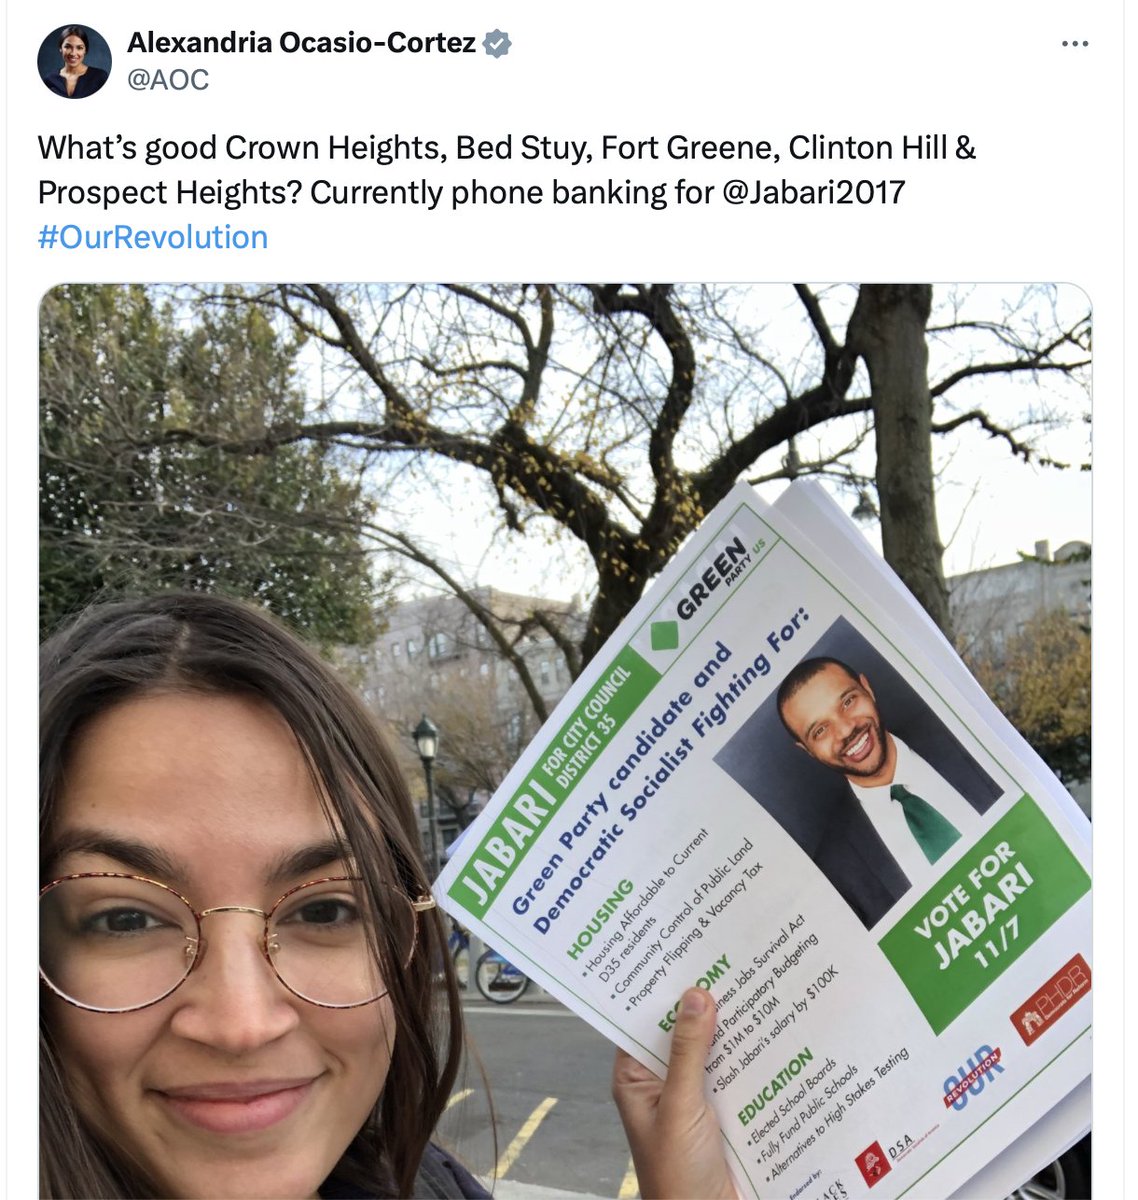The height and width of the screenshot is (1200, 1138).
Task: Click the Our Revolution logo on flyer
Action: pos(973,1077)
